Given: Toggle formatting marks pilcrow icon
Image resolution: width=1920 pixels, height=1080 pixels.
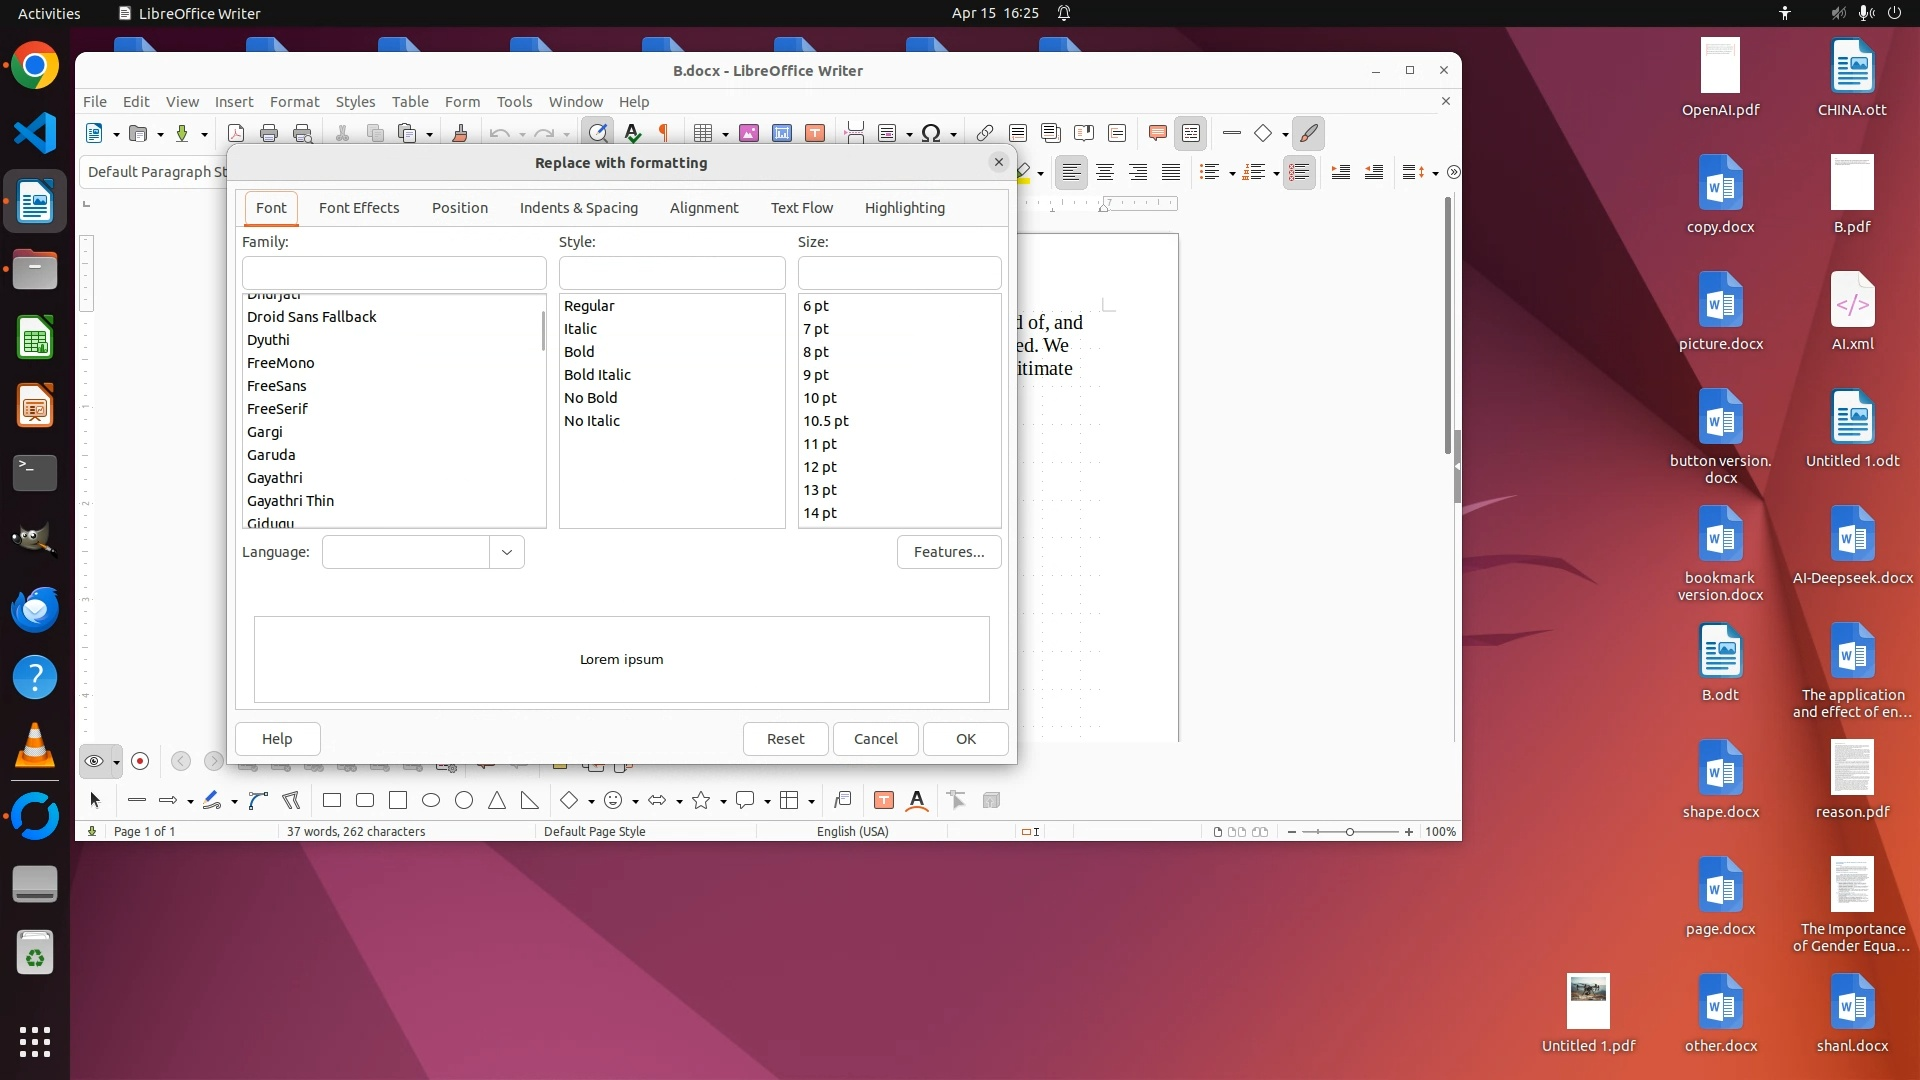Looking at the screenshot, I should (x=663, y=133).
